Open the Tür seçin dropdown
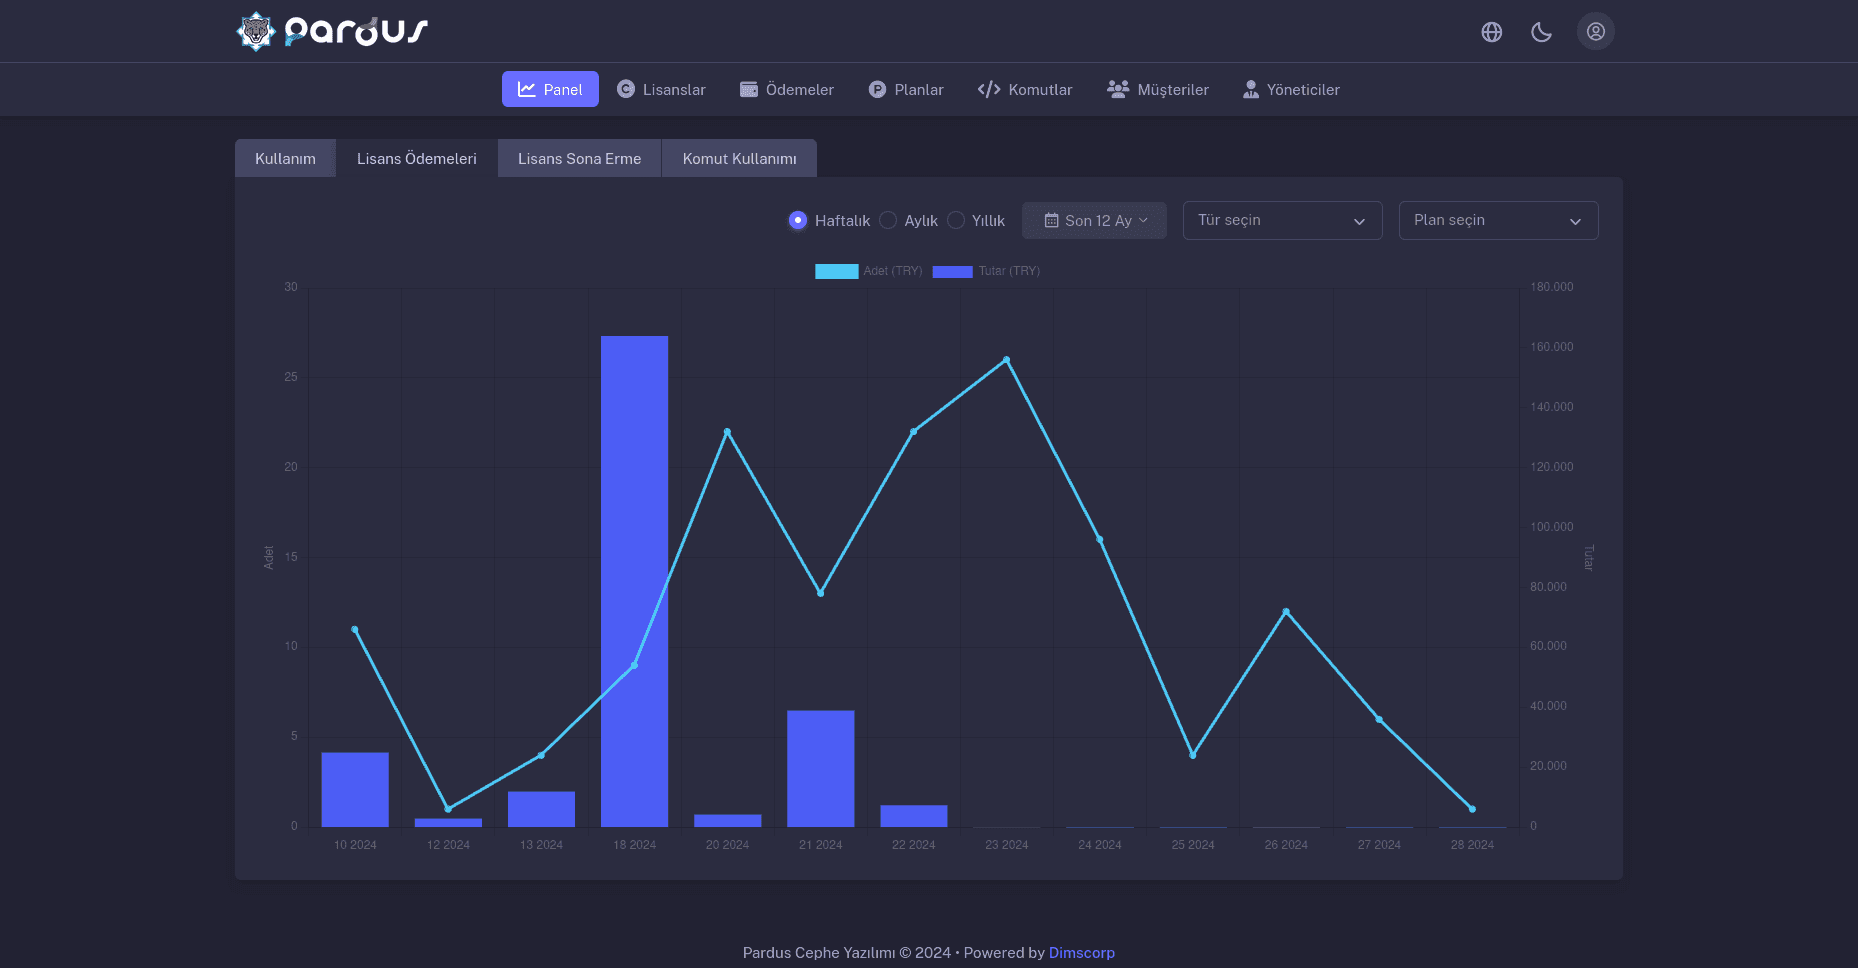 click(x=1282, y=220)
